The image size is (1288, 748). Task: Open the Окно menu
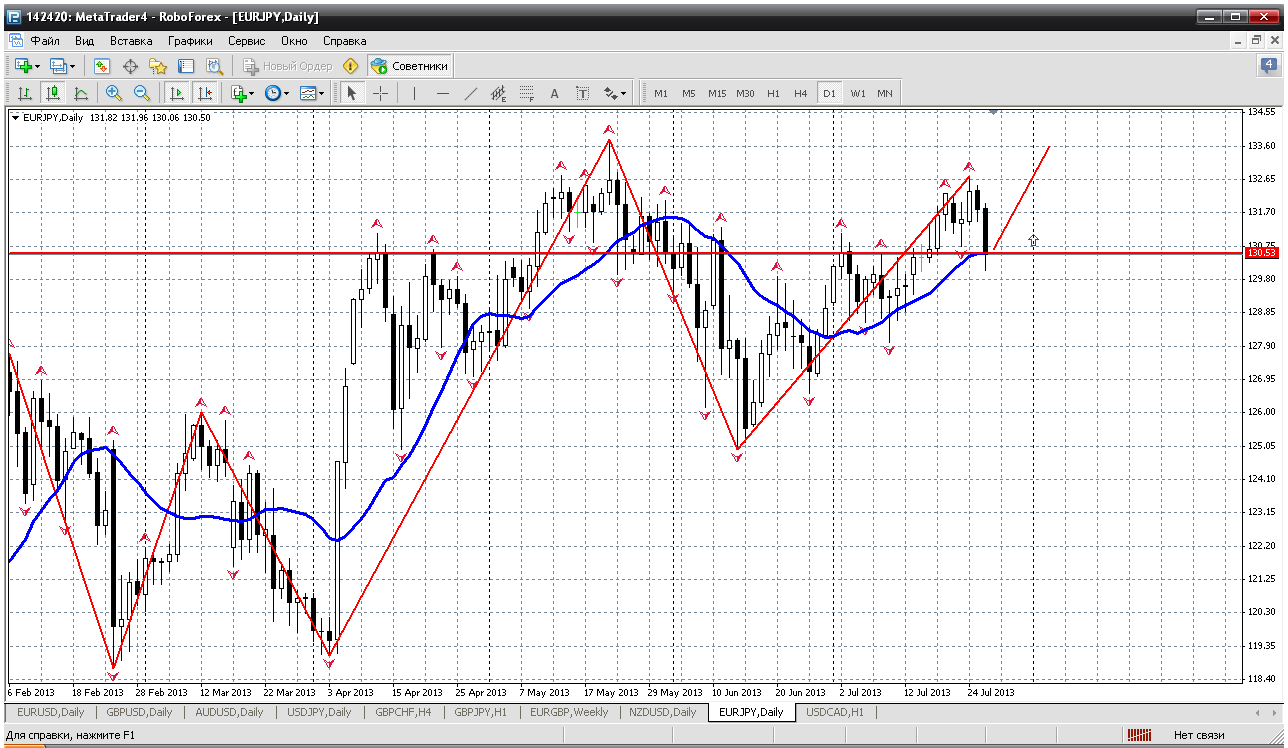[x=294, y=41]
